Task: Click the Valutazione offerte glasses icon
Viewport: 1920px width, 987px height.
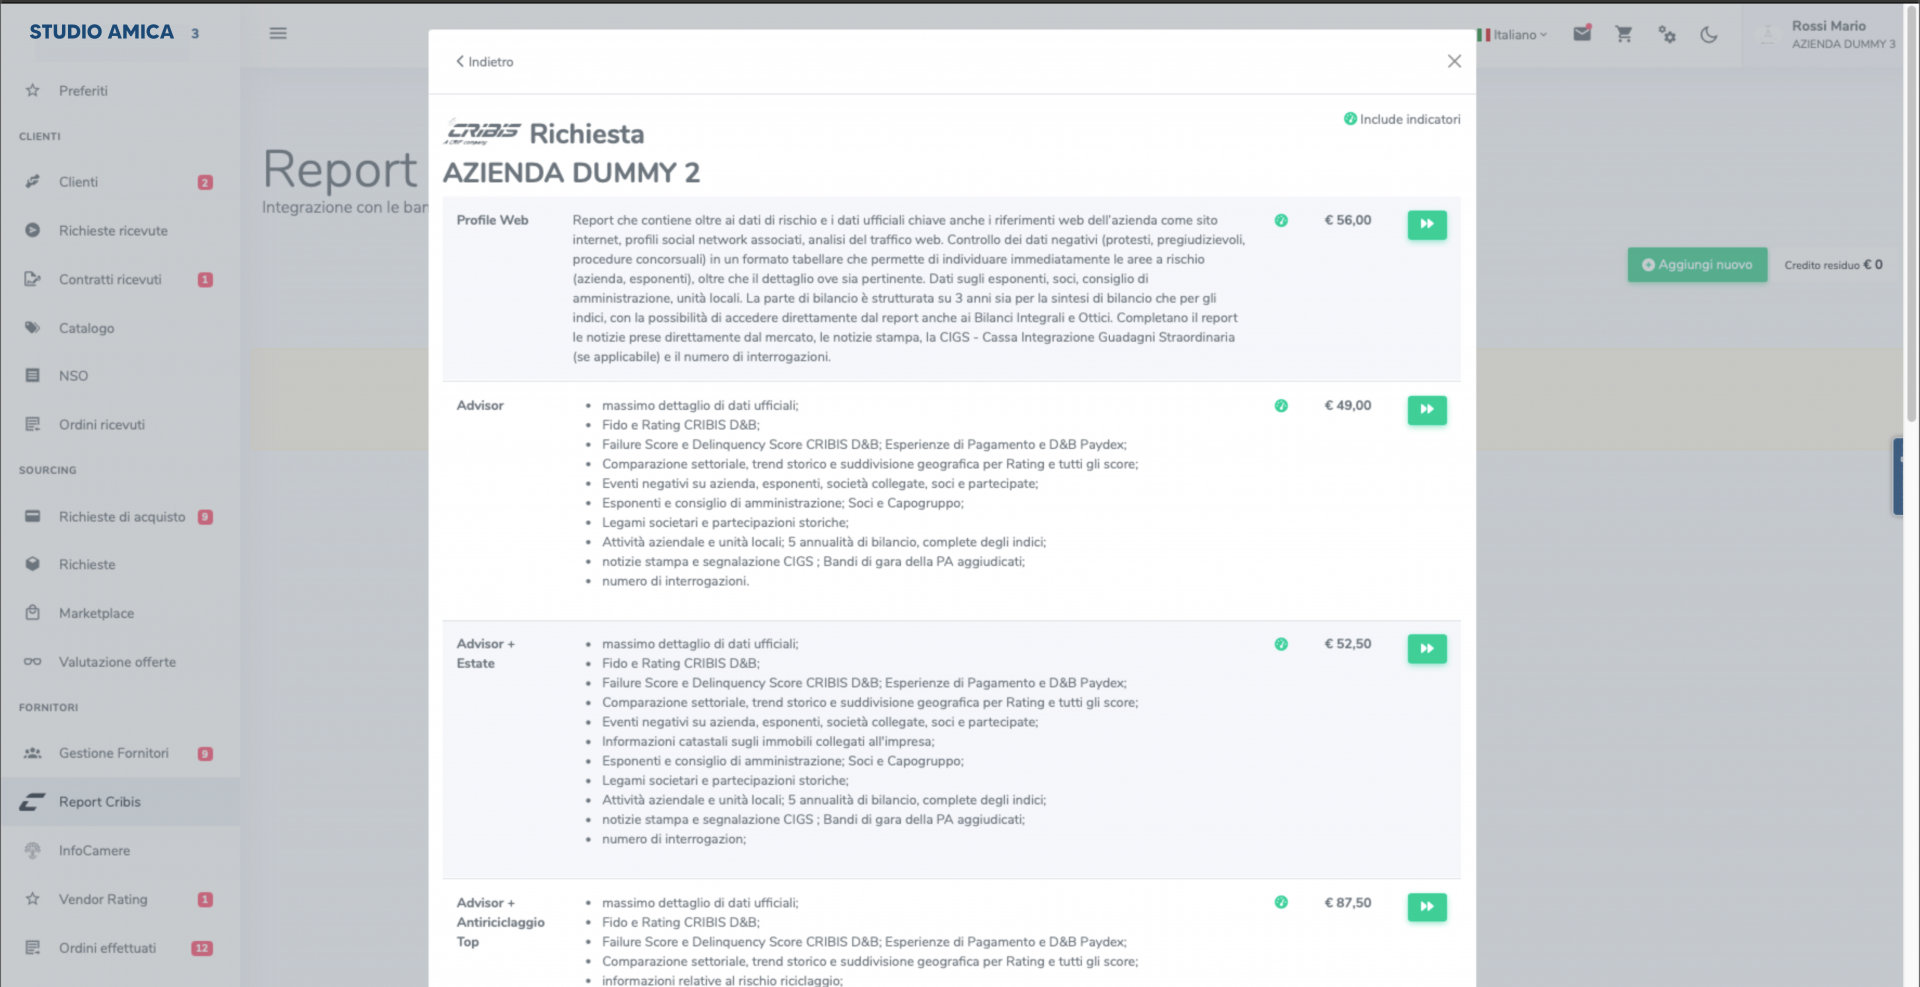Action: (x=32, y=662)
